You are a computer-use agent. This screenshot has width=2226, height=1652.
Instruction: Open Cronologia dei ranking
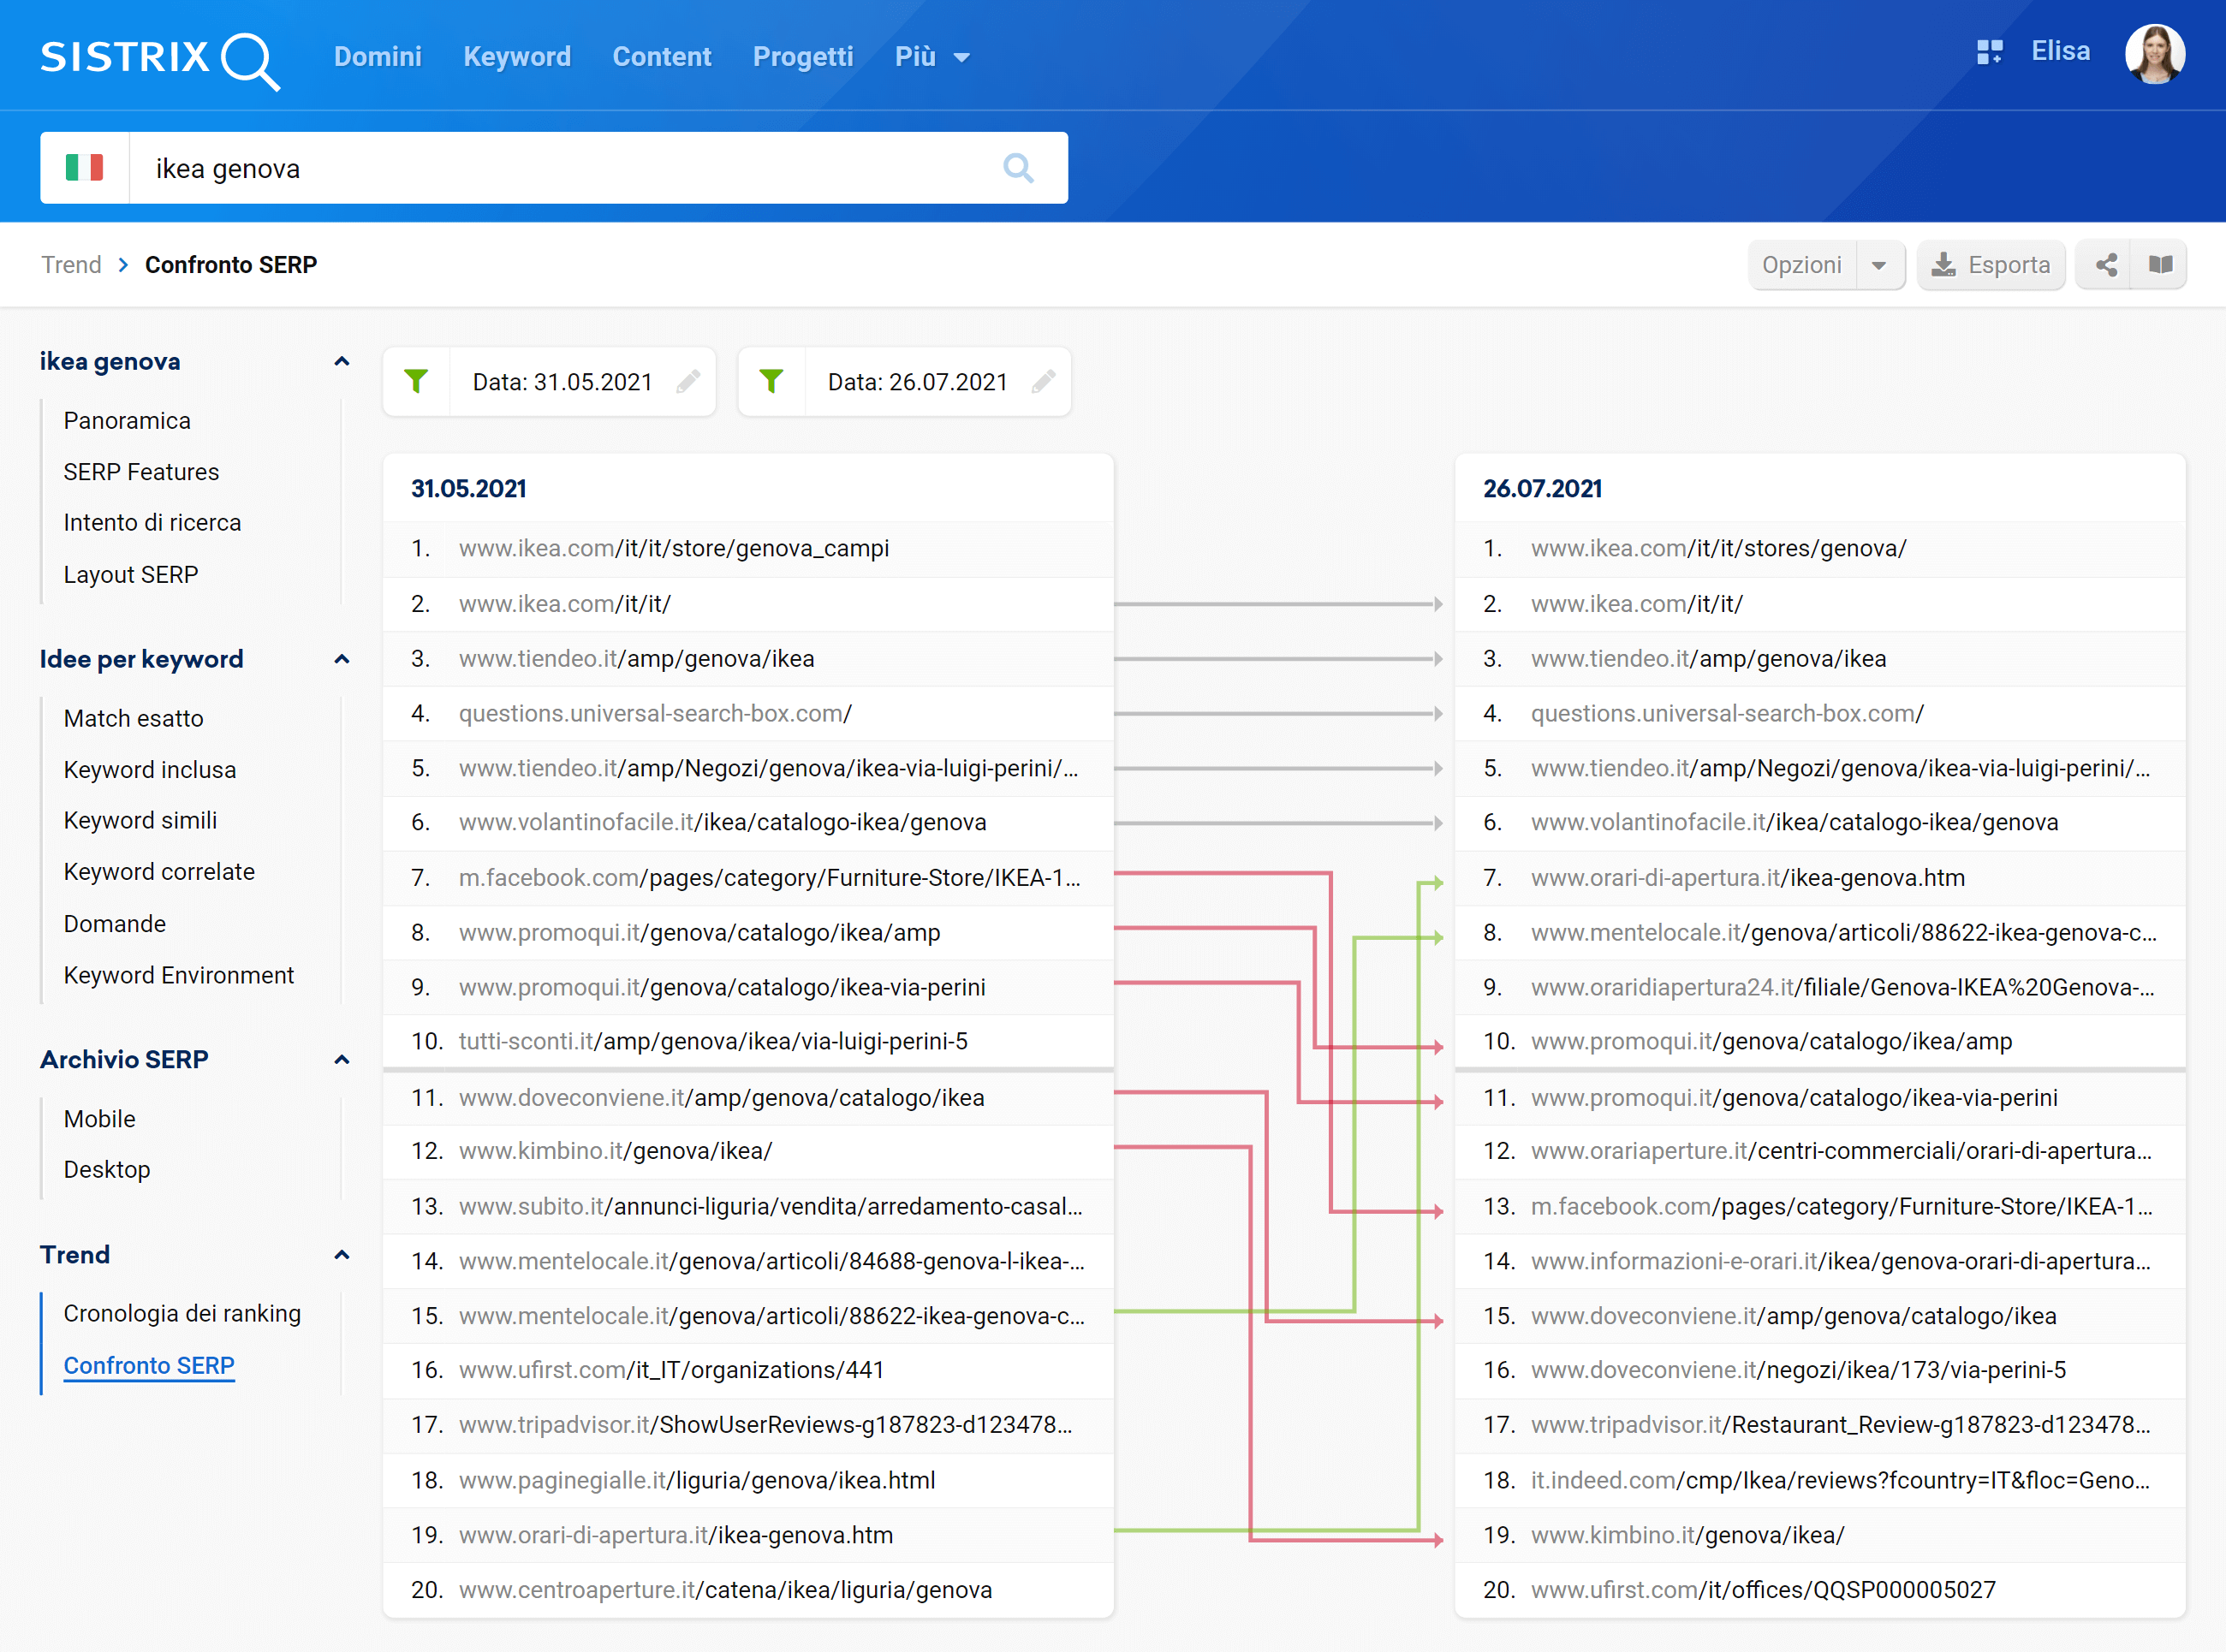182,1314
